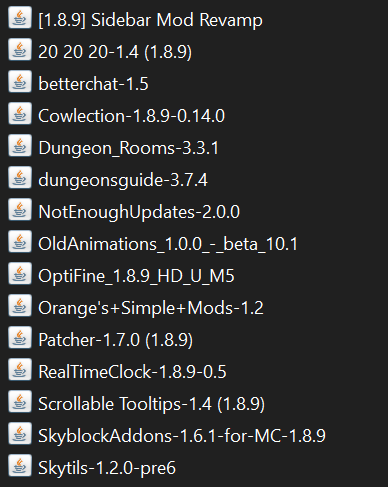
Task: Select Orange's+Simple+Mods-1.2 file name
Action: click(x=151, y=308)
